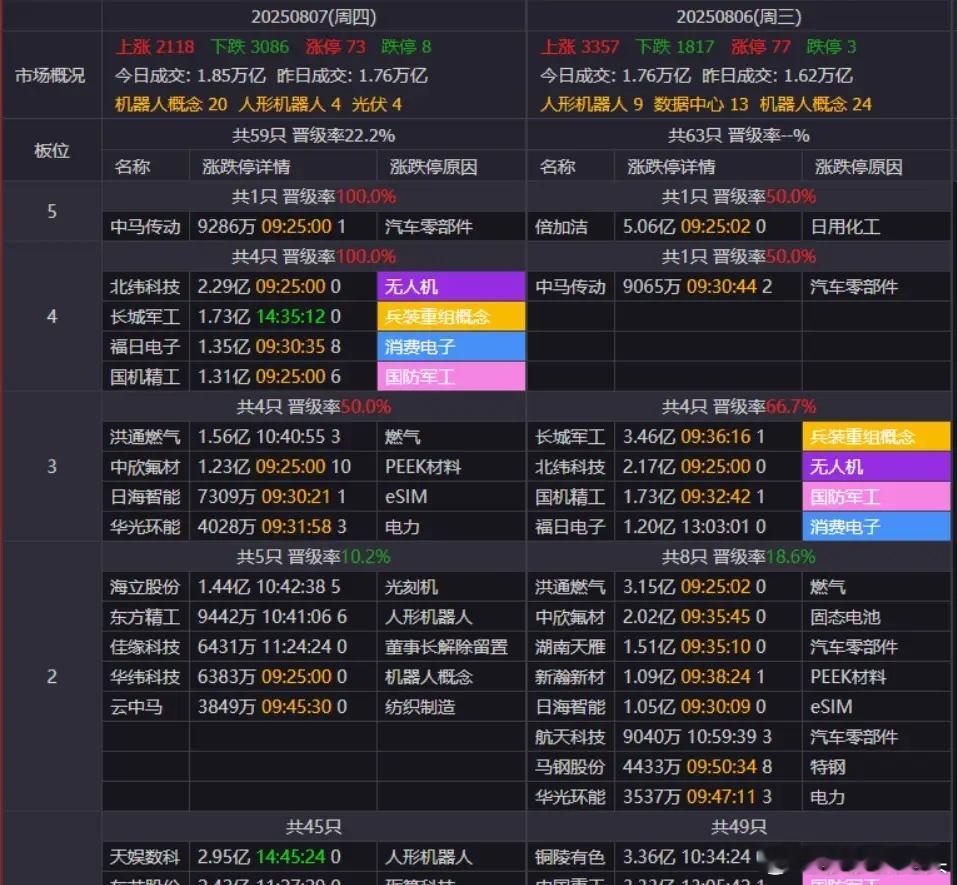This screenshot has width=957, height=885.
Task: Click the 涨停 77 figure
Action: pos(760,47)
